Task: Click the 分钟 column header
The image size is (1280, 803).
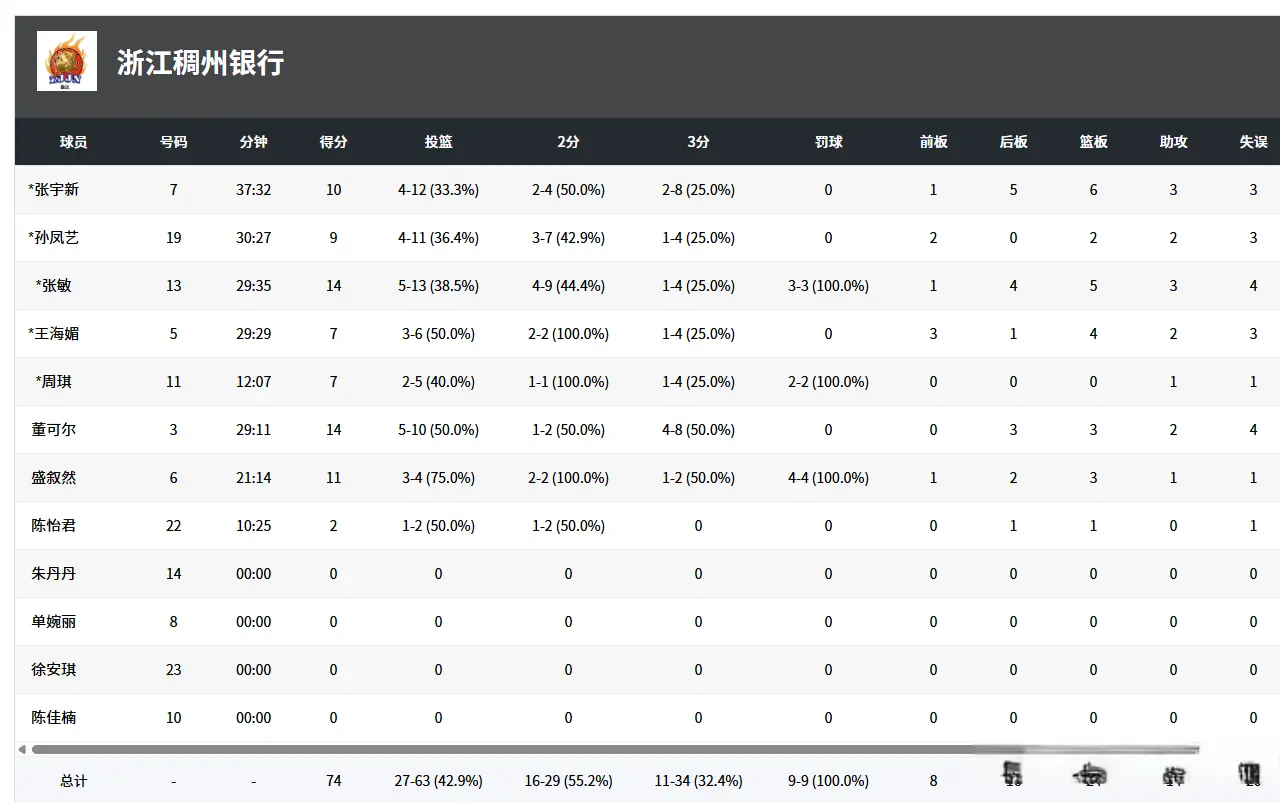Action: click(x=253, y=142)
